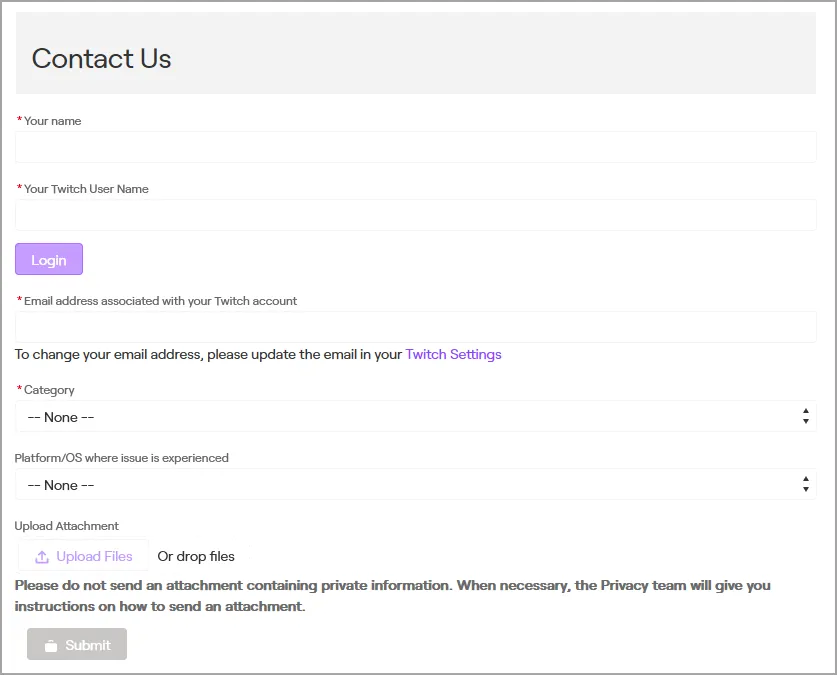Click the Upload Files button text
This screenshot has width=837, height=675.
point(94,556)
